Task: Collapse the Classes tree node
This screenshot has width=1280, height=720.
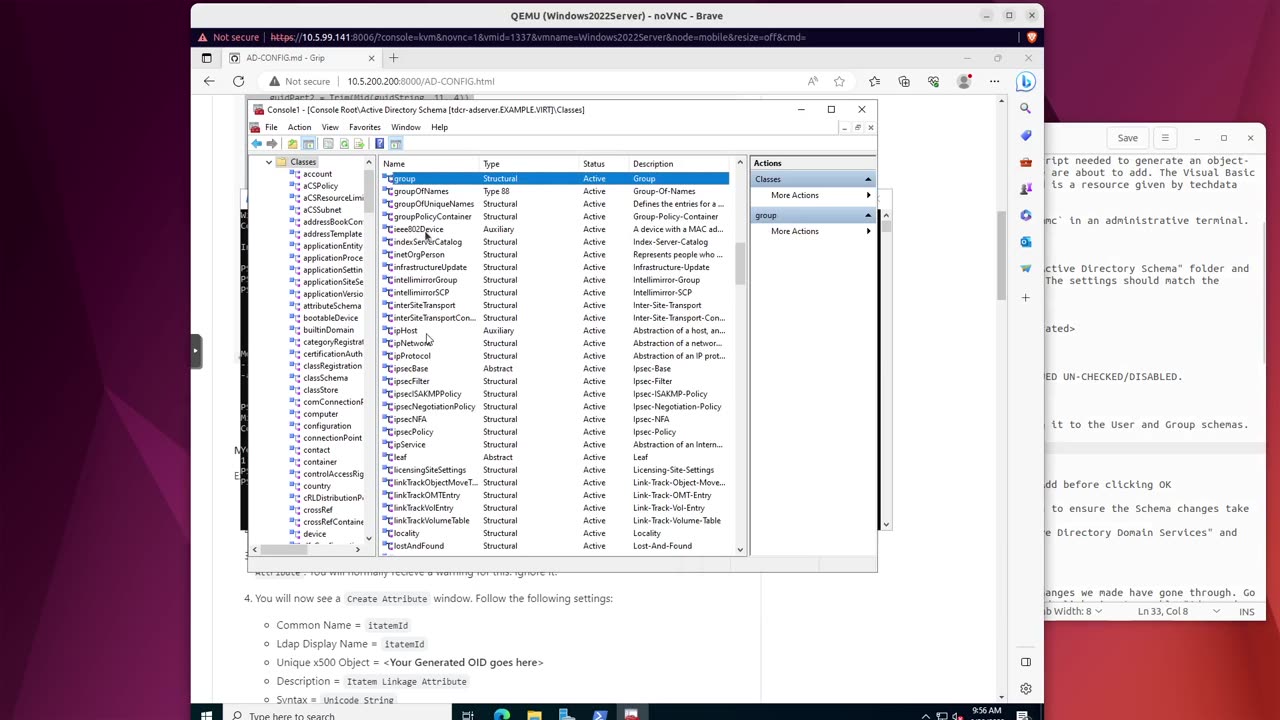Action: [269, 162]
